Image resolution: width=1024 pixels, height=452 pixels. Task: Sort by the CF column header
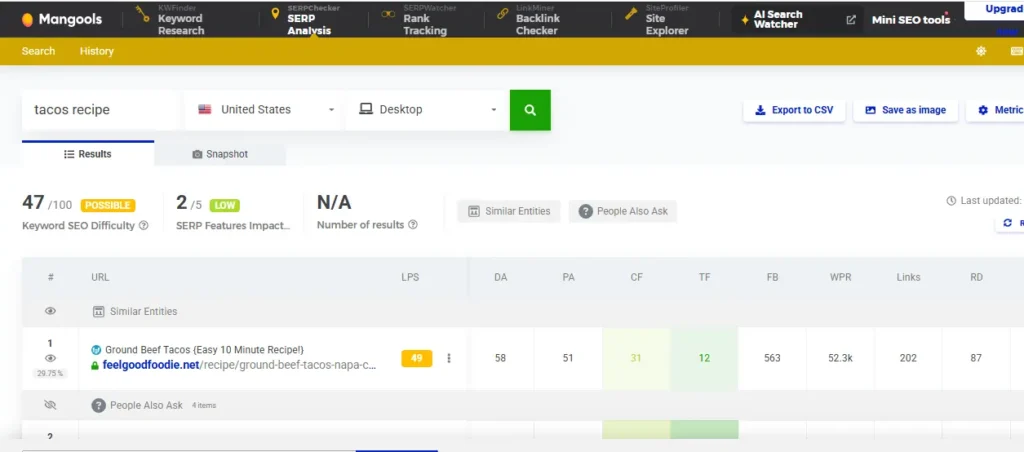pos(637,277)
